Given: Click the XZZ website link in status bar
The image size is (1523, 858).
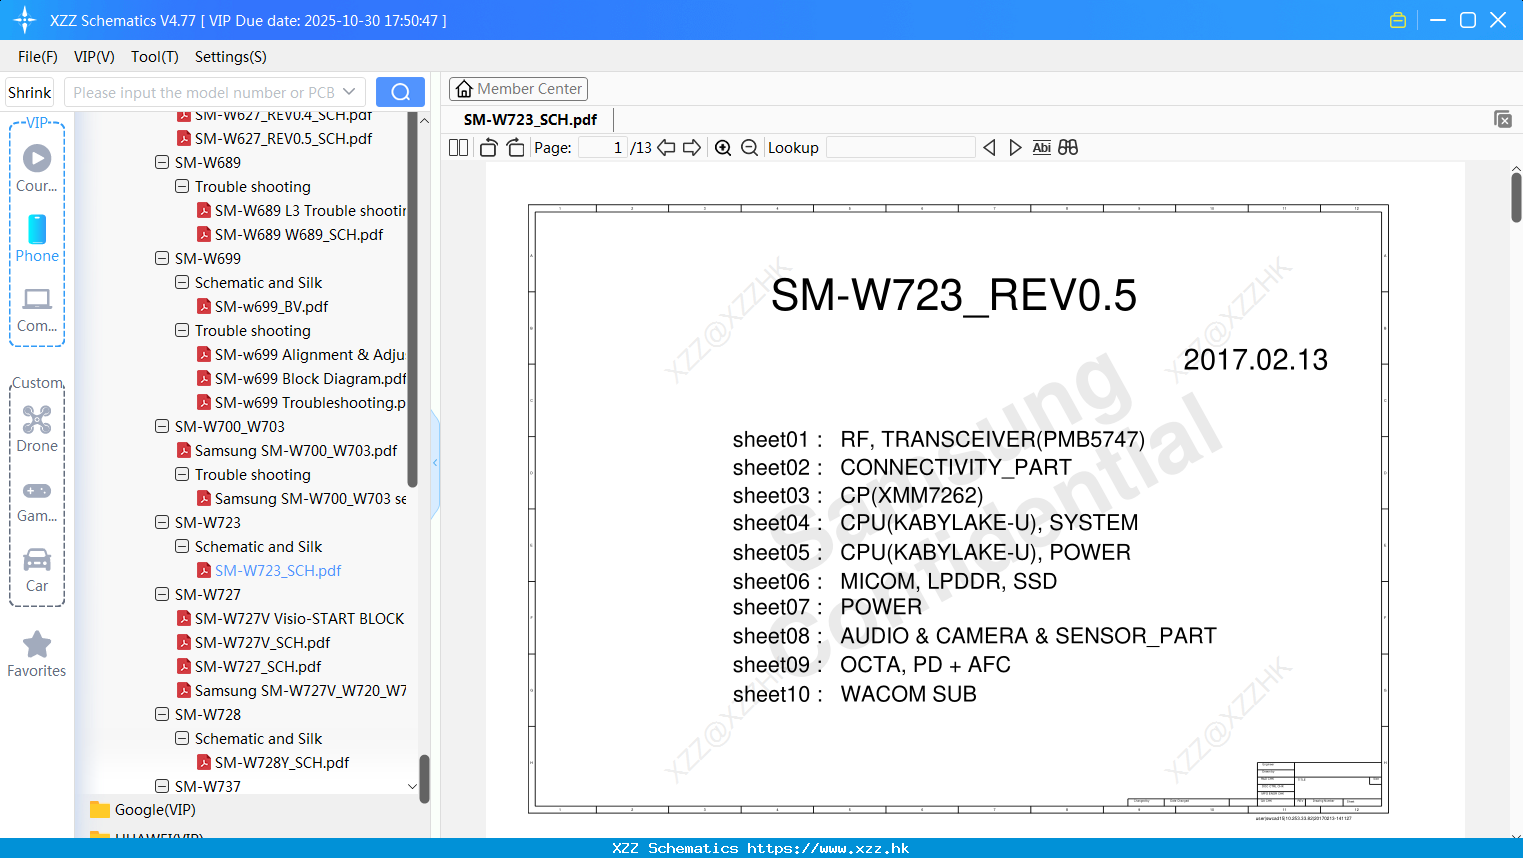Looking at the screenshot, I should 828,848.
